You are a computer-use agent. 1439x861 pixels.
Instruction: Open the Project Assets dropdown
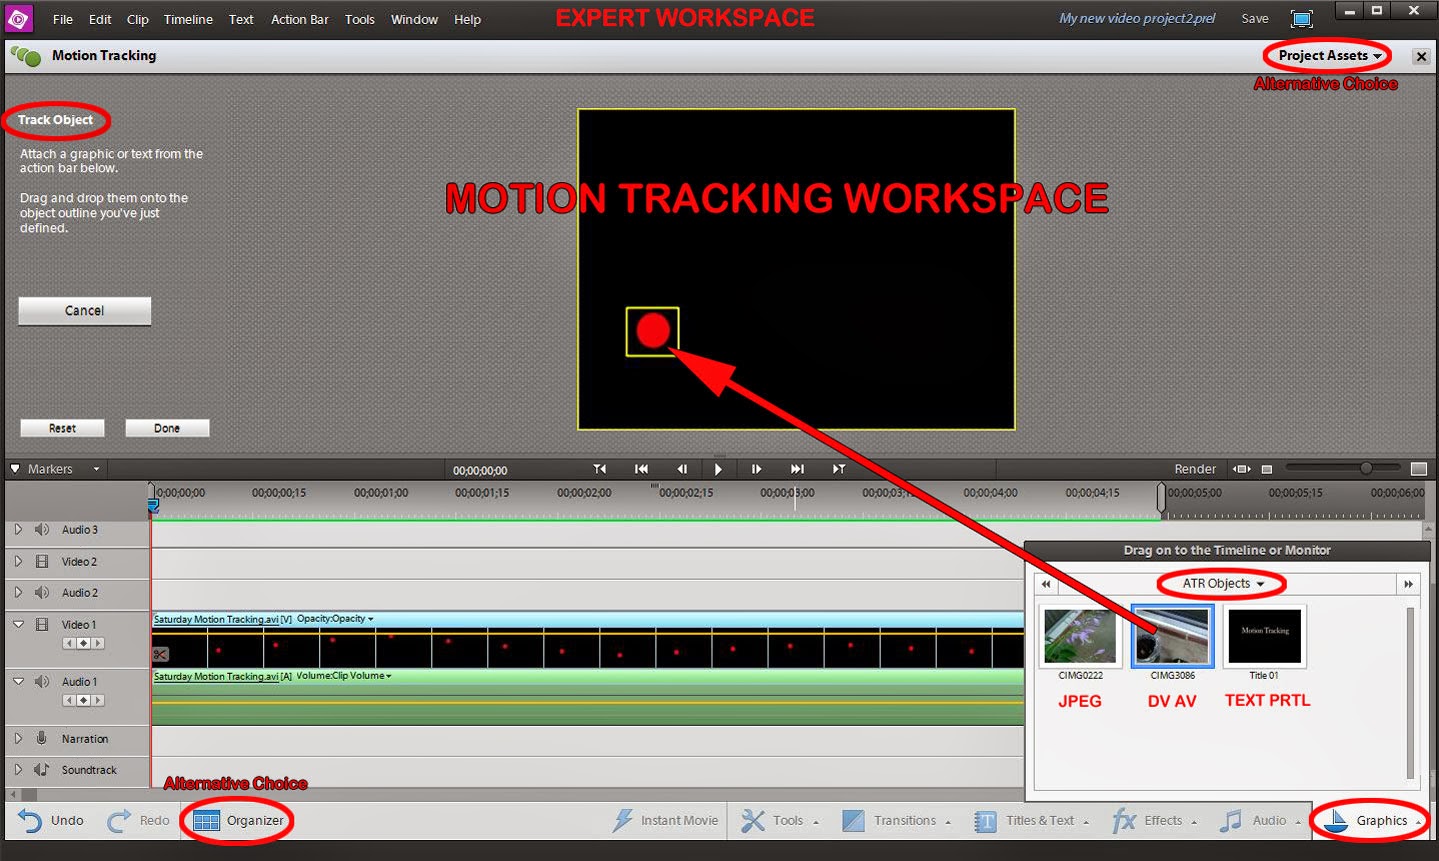pyautogui.click(x=1321, y=56)
